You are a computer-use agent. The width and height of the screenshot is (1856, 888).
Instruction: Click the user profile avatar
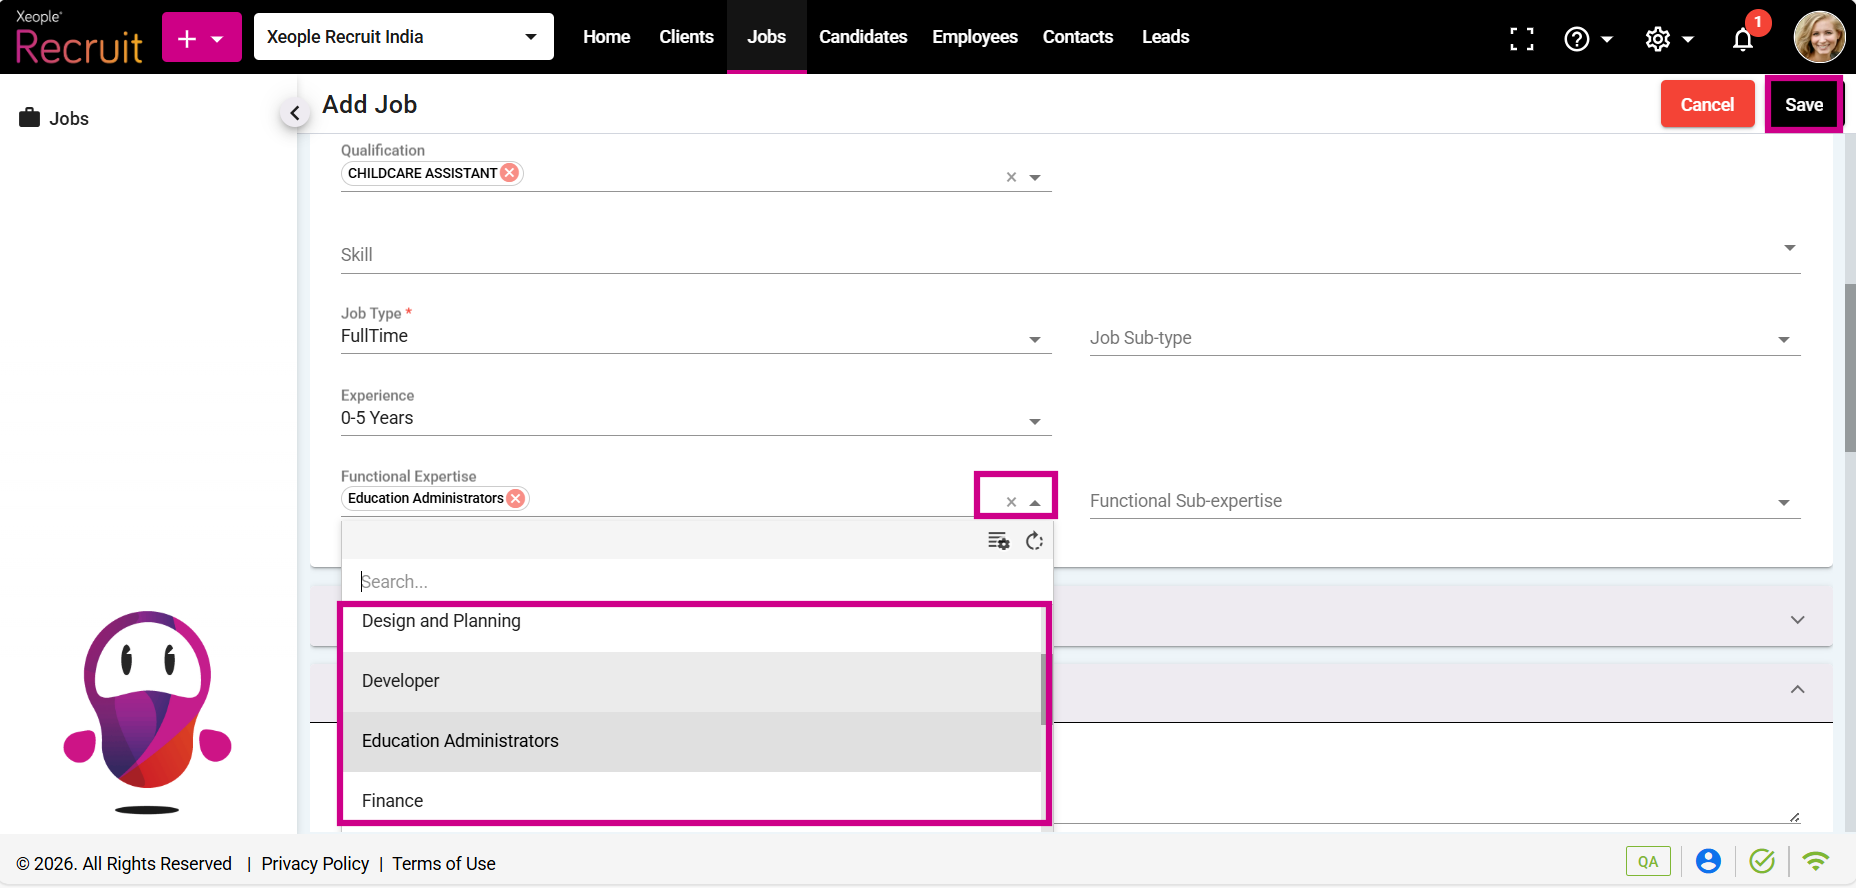(1819, 37)
